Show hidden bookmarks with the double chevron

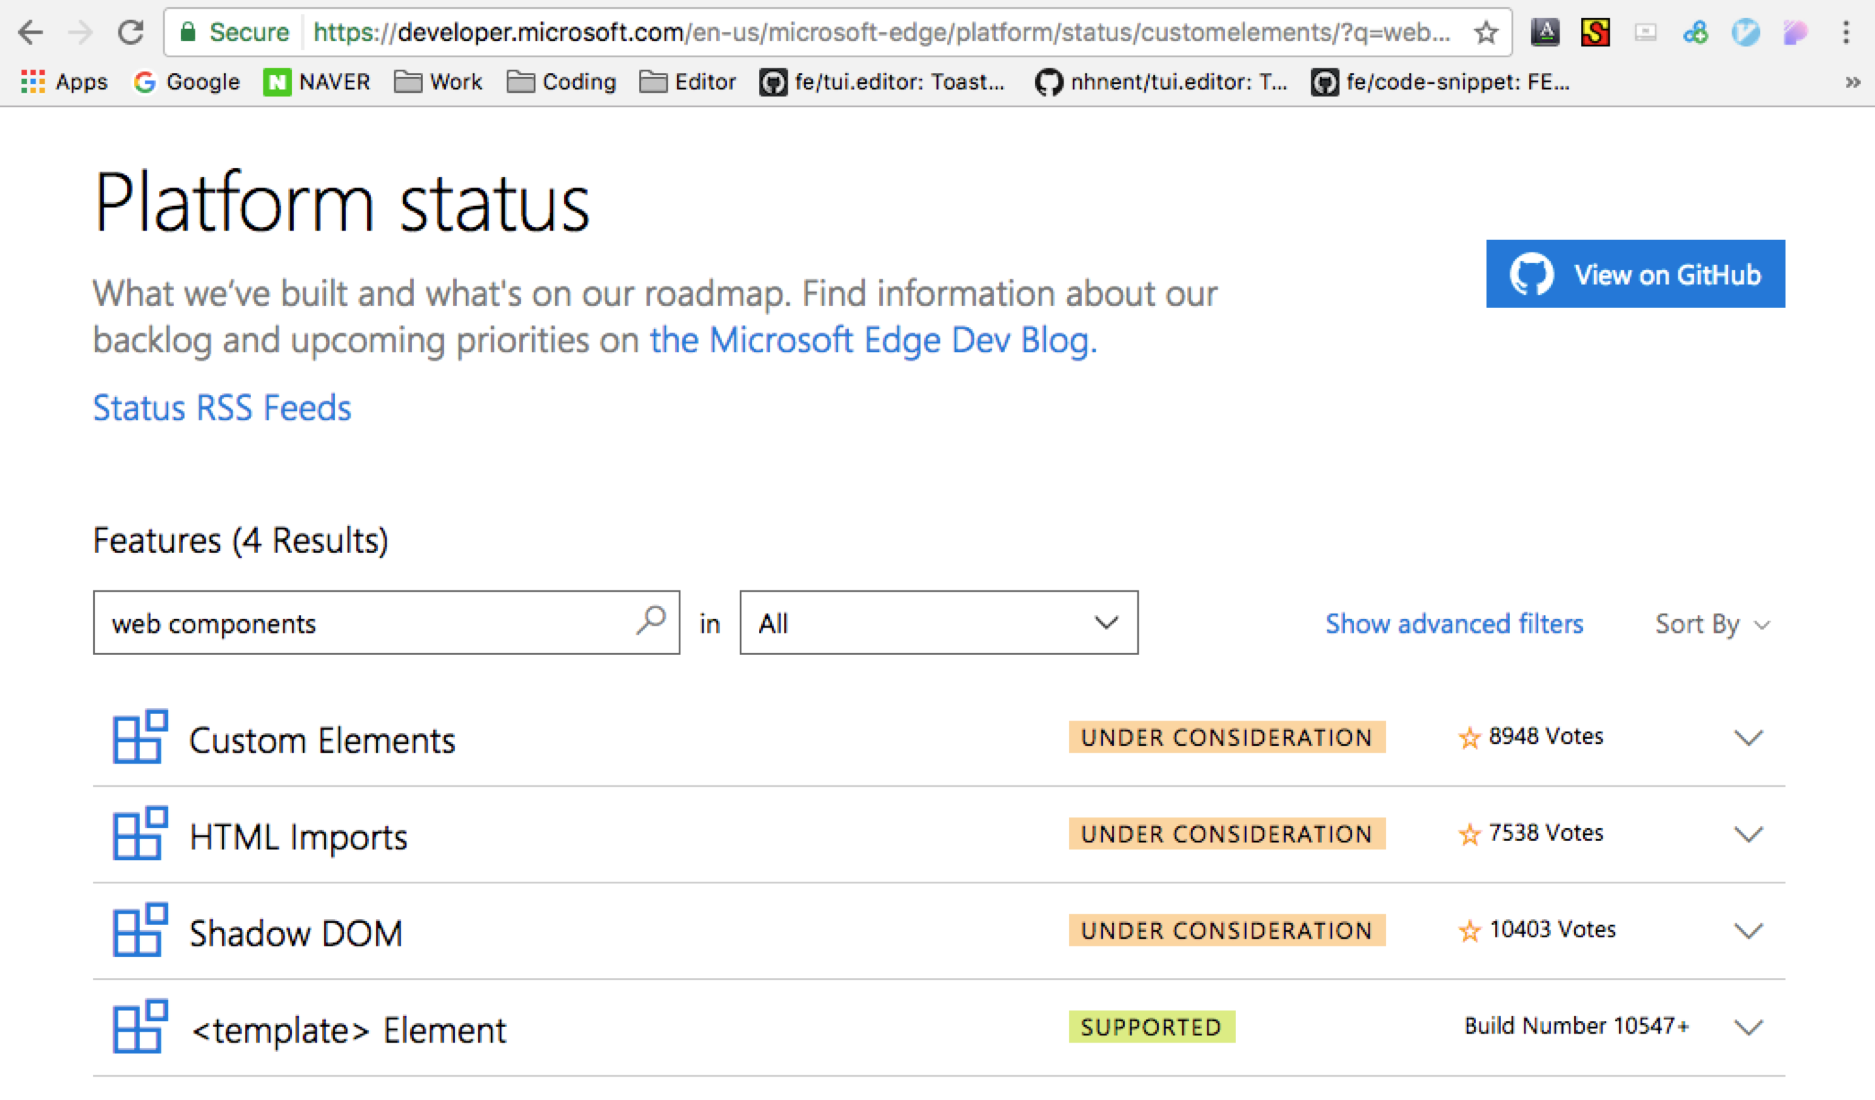1853,82
